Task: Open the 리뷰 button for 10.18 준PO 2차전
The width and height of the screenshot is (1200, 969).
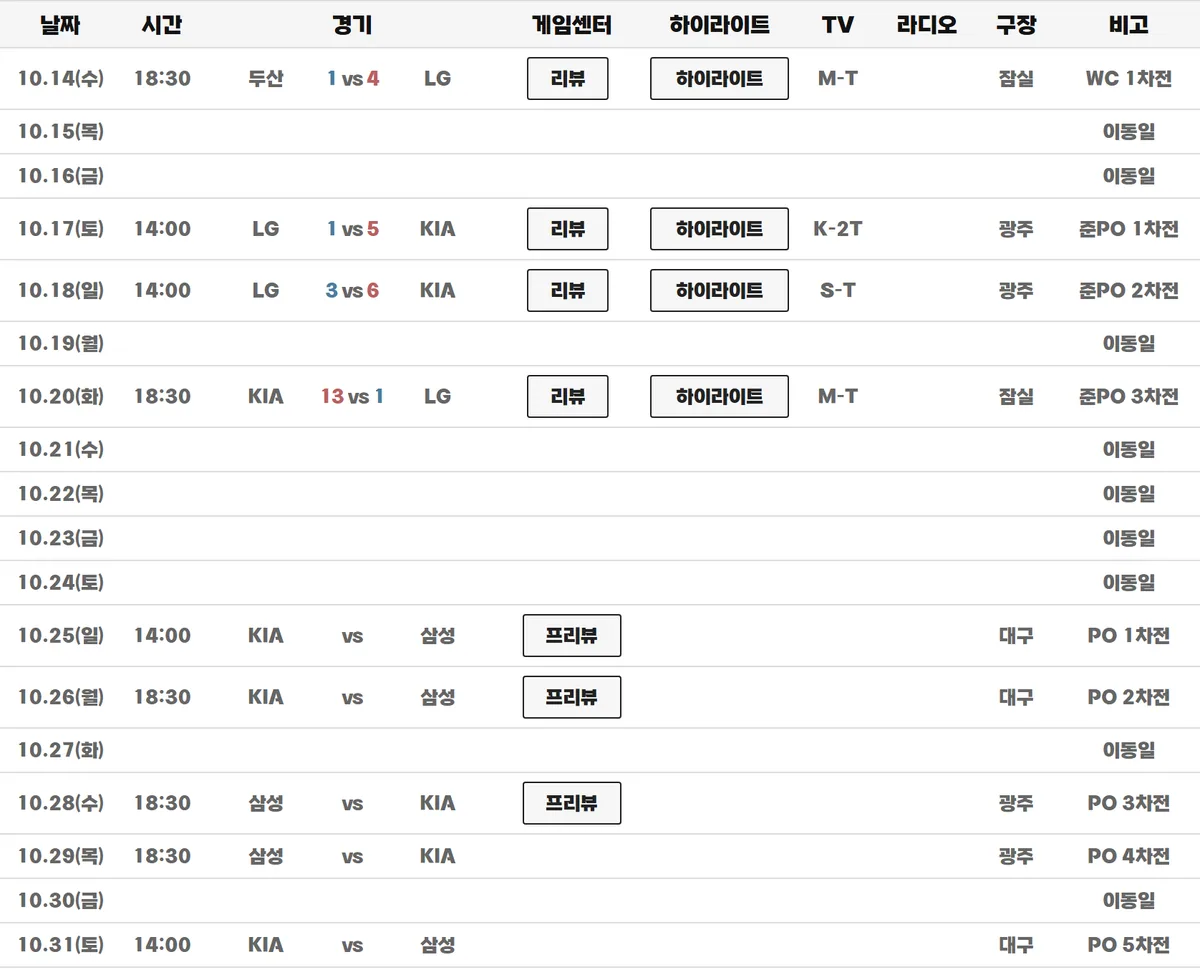Action: (567, 291)
